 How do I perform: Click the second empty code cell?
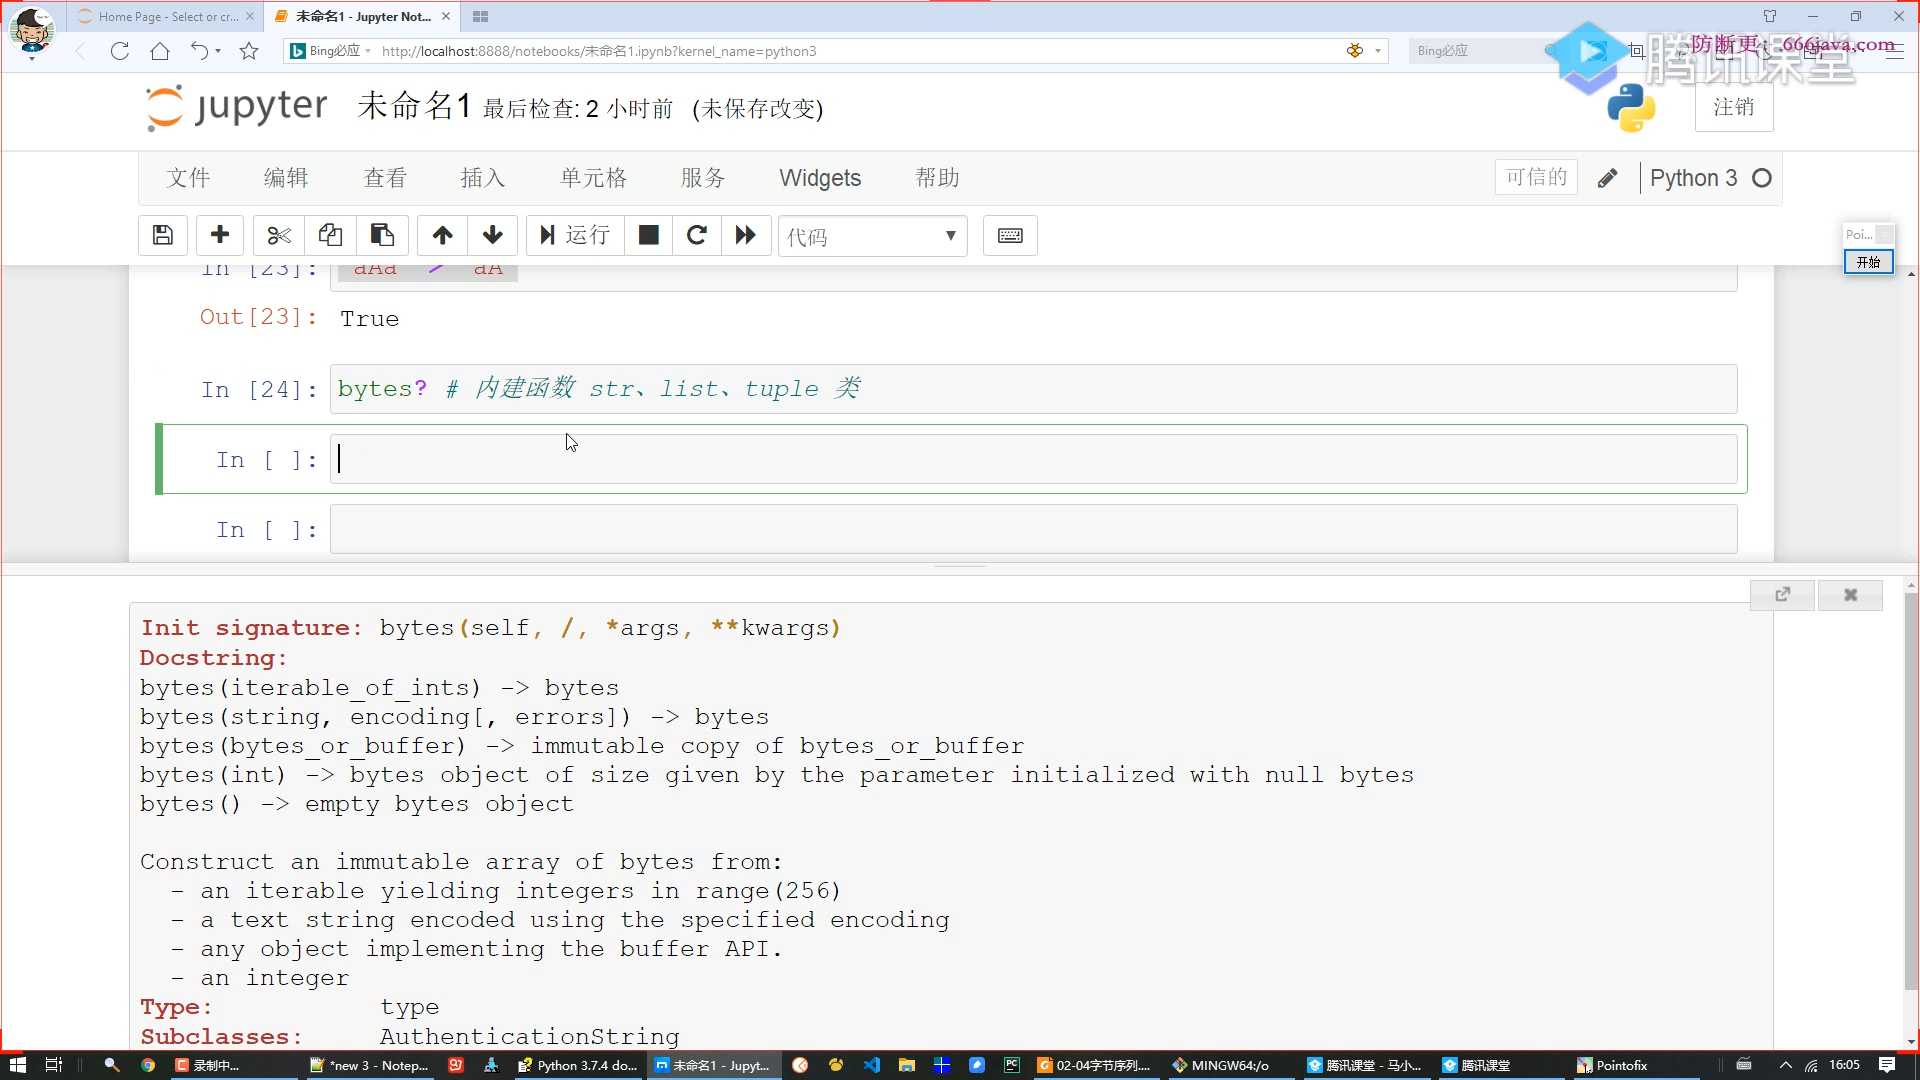pos(1033,529)
